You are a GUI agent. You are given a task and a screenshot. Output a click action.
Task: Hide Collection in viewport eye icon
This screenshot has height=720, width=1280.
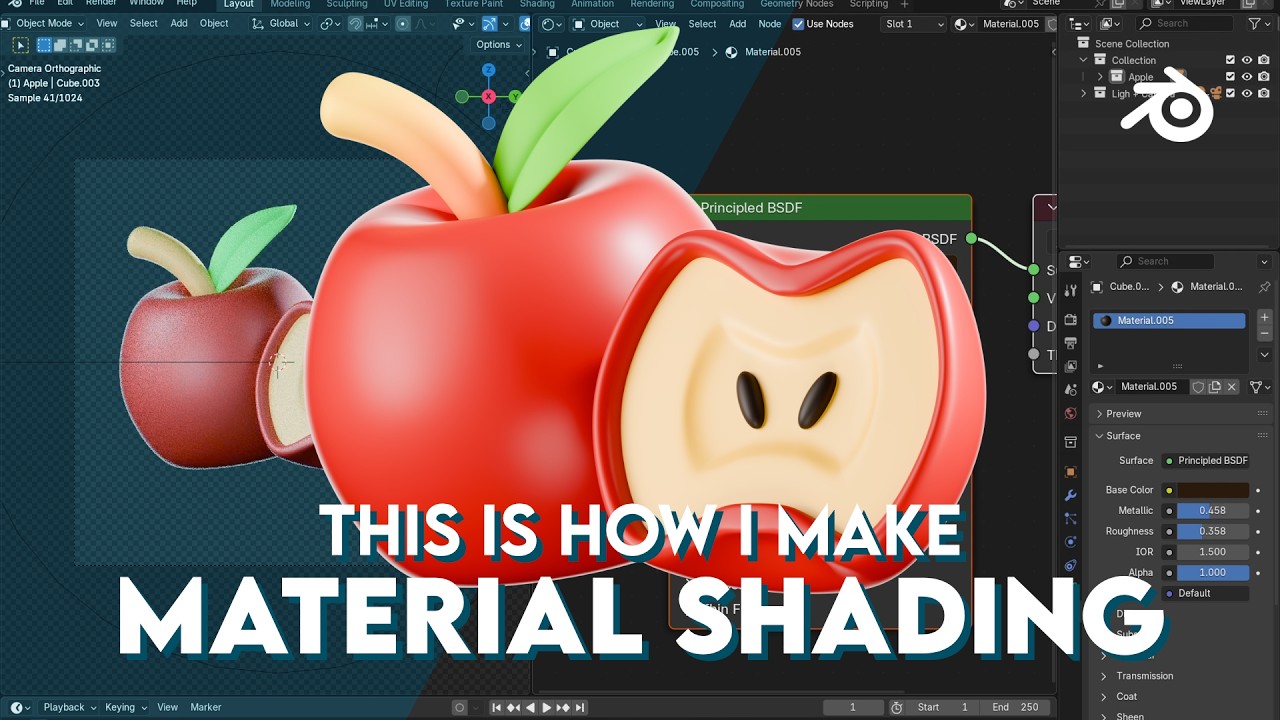click(1247, 60)
